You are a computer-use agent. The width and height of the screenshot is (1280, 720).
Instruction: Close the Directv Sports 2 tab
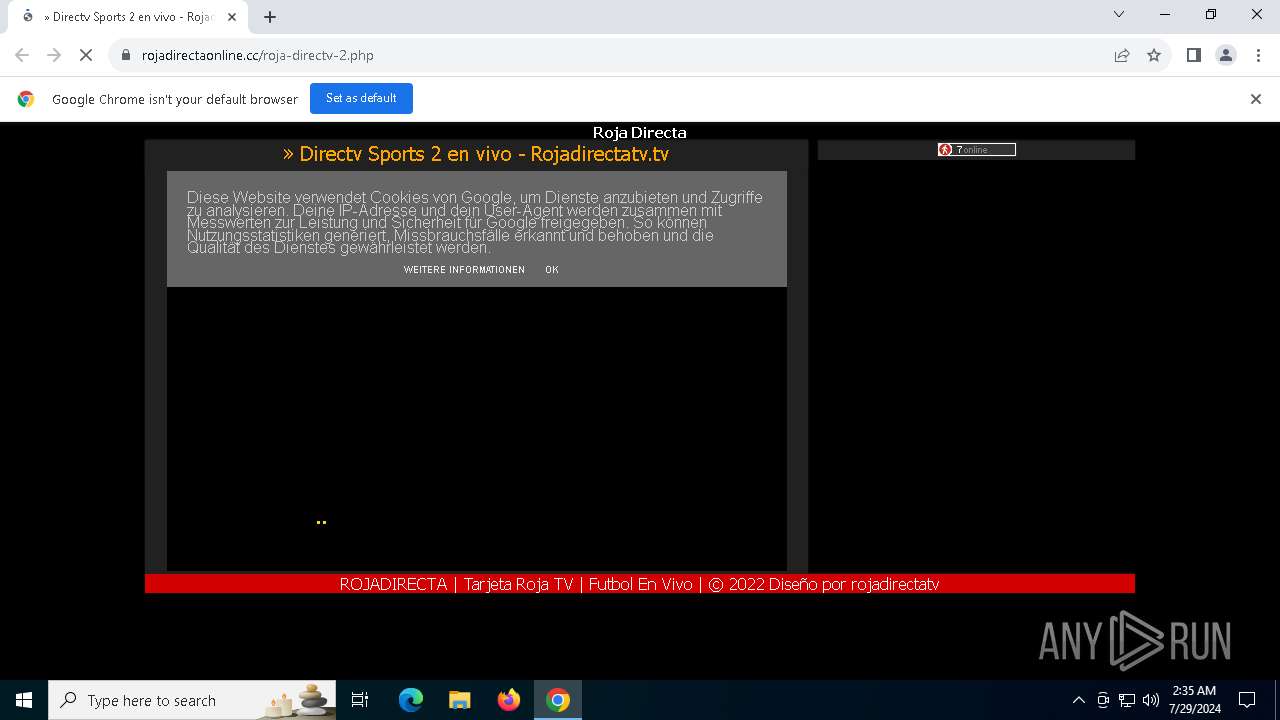232,16
